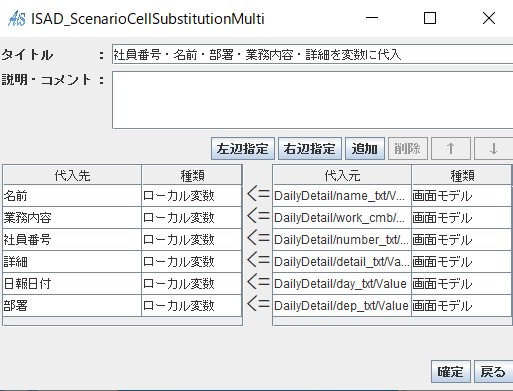Click the up arrow reorder button
Screen dimensions: 513x391
click(x=451, y=148)
